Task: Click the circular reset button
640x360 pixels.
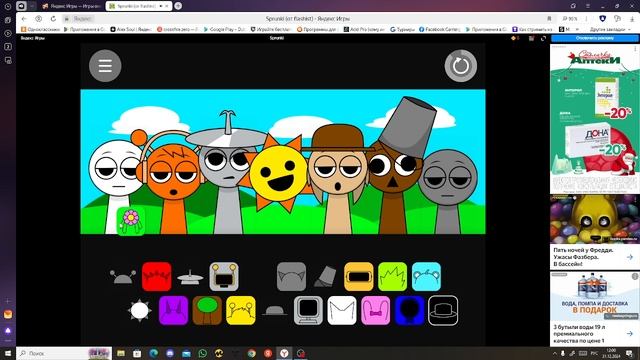Action: (x=461, y=66)
